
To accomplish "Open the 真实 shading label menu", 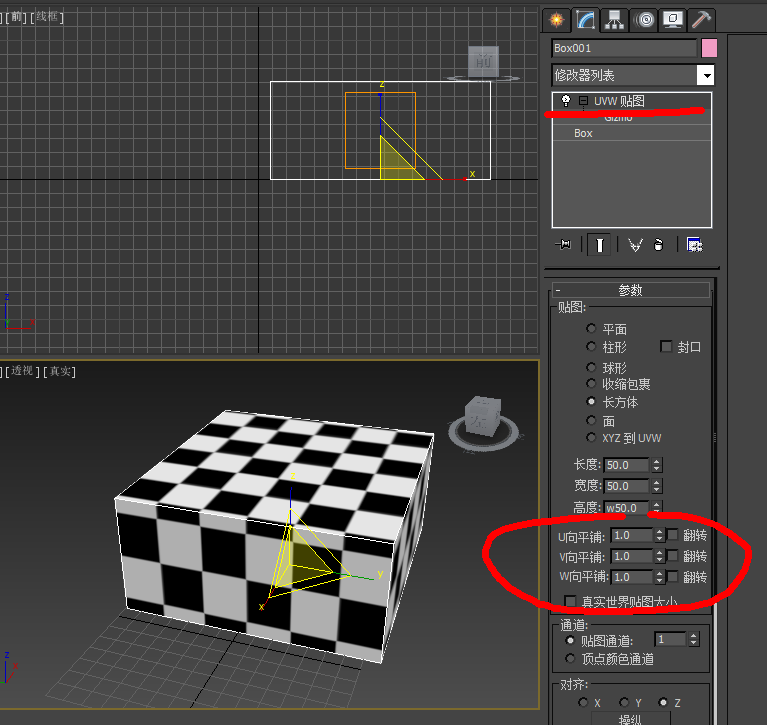I will click(x=60, y=371).
